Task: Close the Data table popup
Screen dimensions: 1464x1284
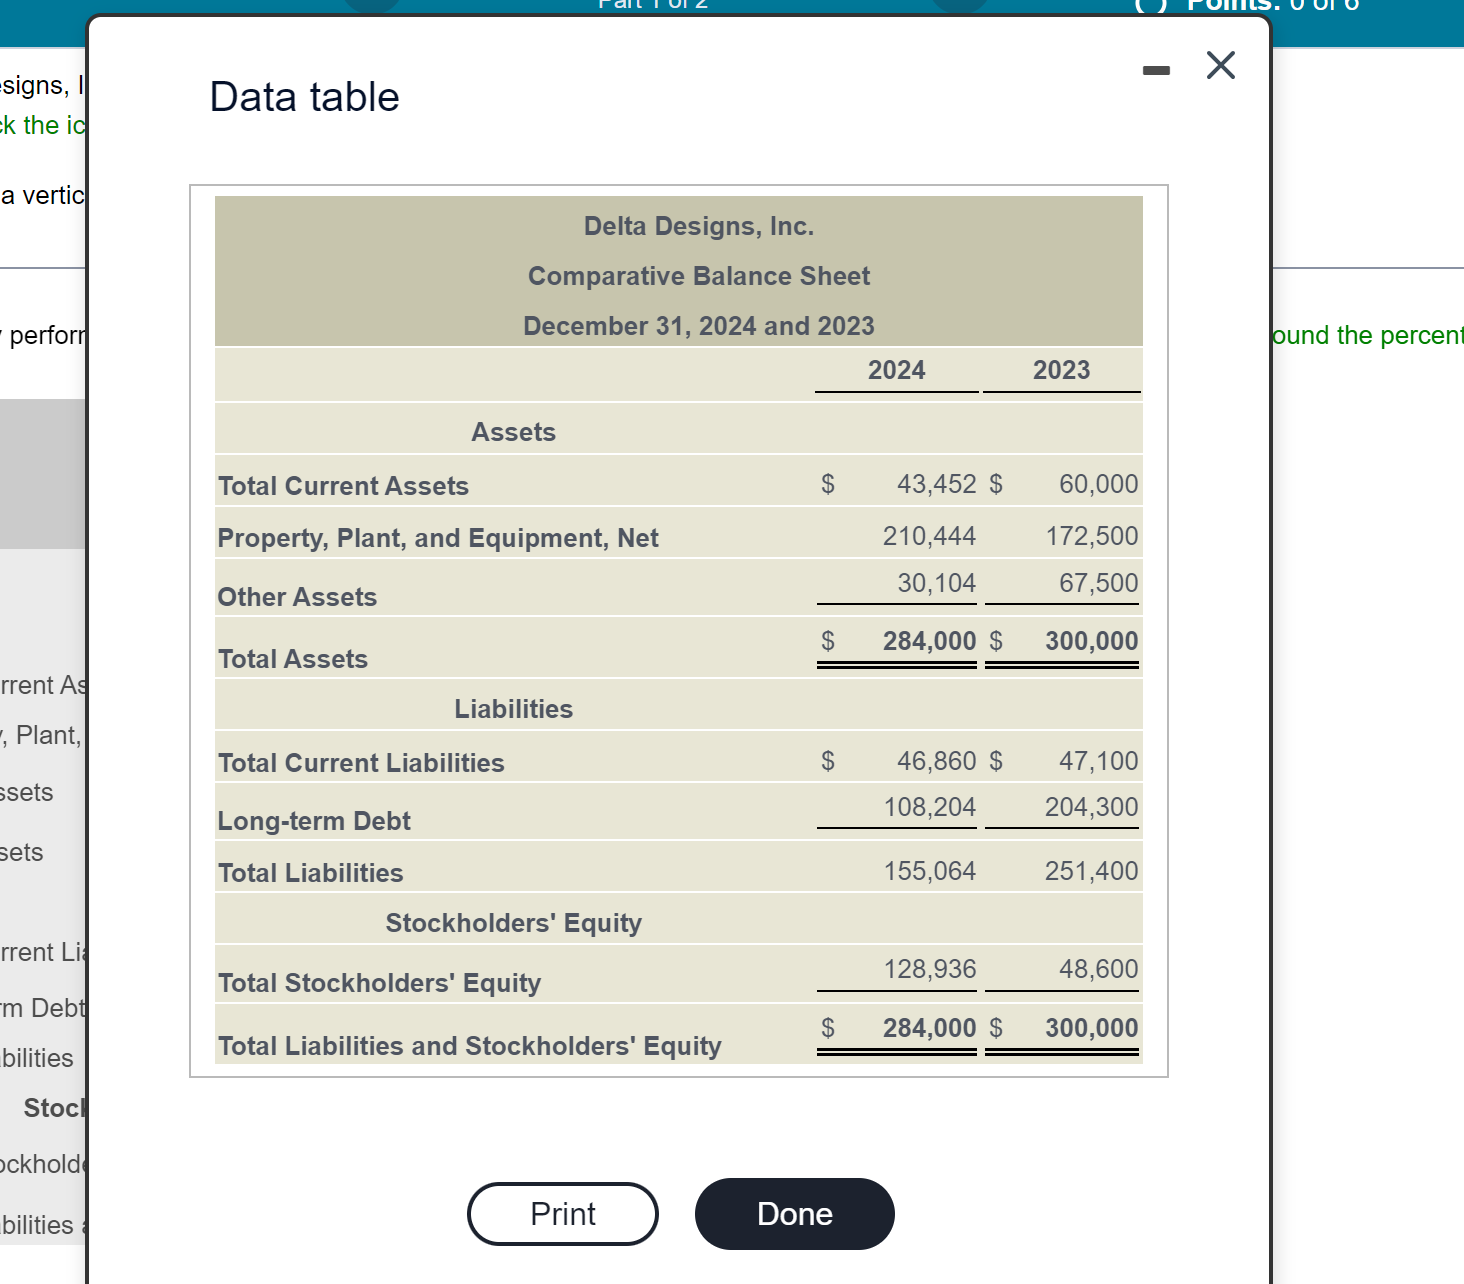Action: [x=1220, y=65]
